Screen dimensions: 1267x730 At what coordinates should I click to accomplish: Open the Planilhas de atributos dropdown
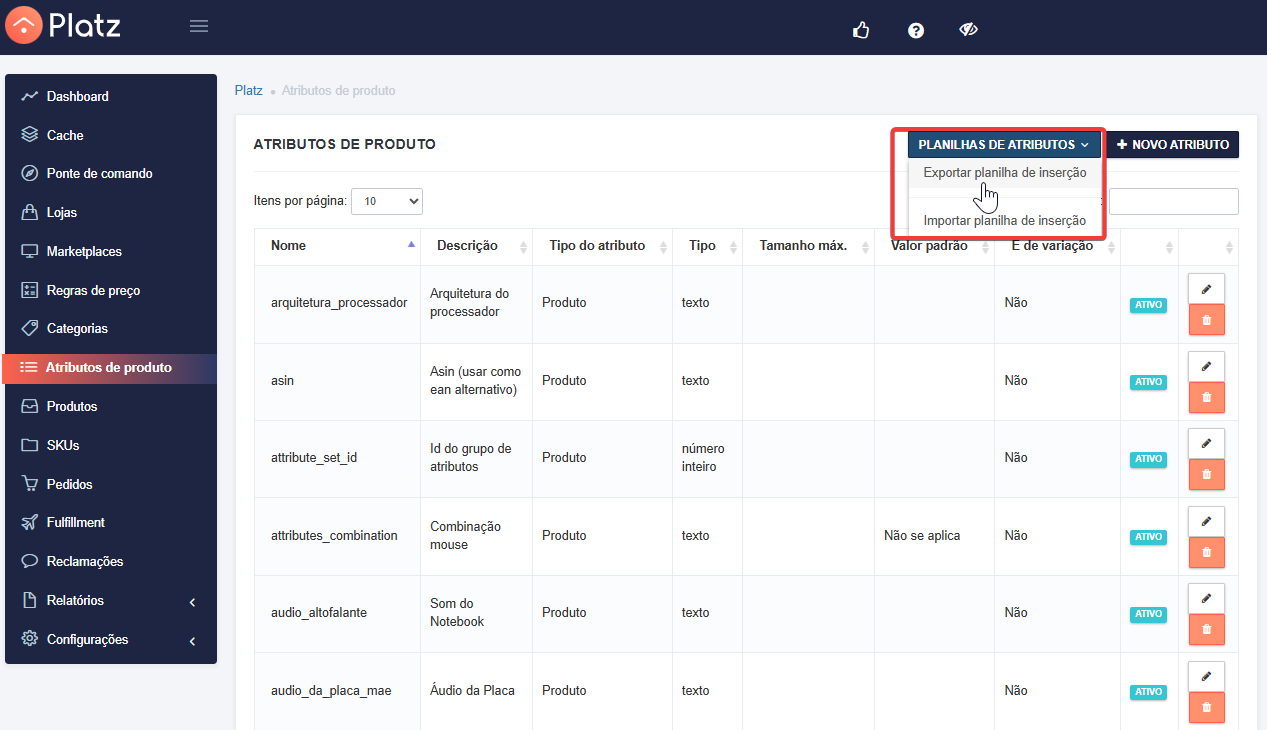[x=1004, y=145]
